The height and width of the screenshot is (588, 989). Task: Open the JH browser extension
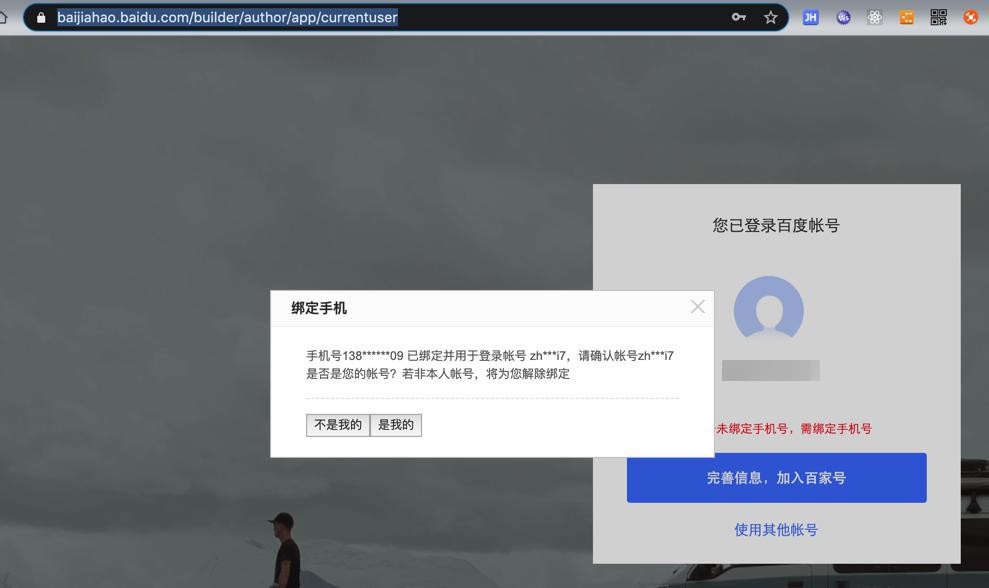point(811,18)
